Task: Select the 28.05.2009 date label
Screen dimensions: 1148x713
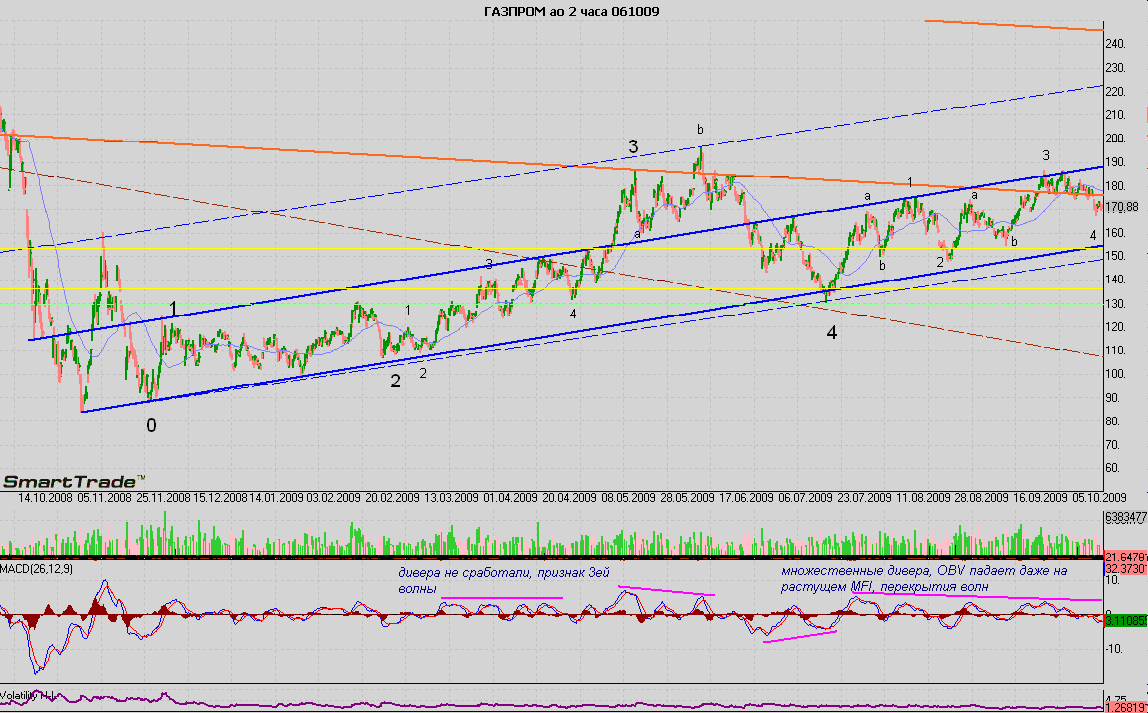Action: (x=686, y=498)
